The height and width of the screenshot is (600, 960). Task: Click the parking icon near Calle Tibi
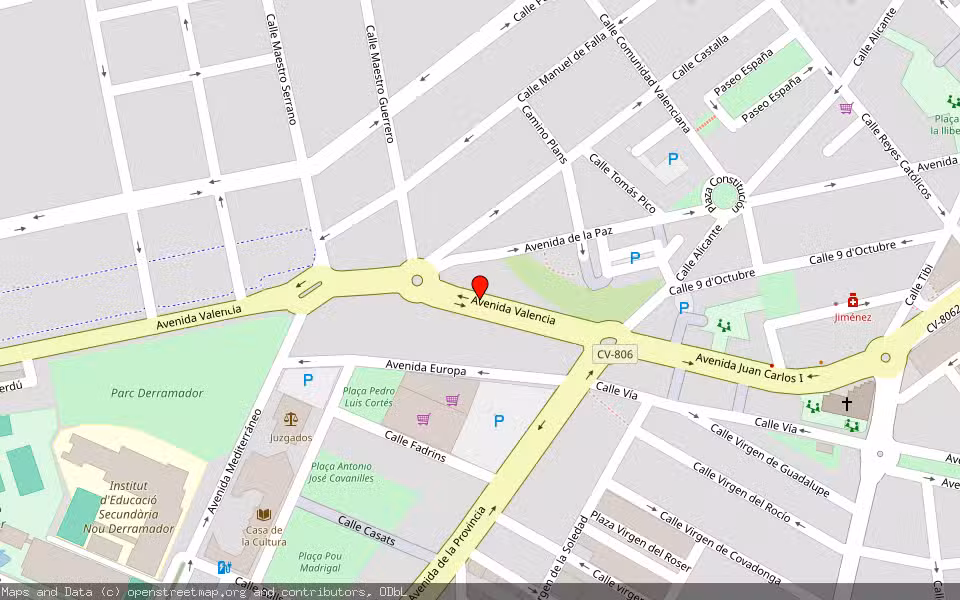pos(684,307)
